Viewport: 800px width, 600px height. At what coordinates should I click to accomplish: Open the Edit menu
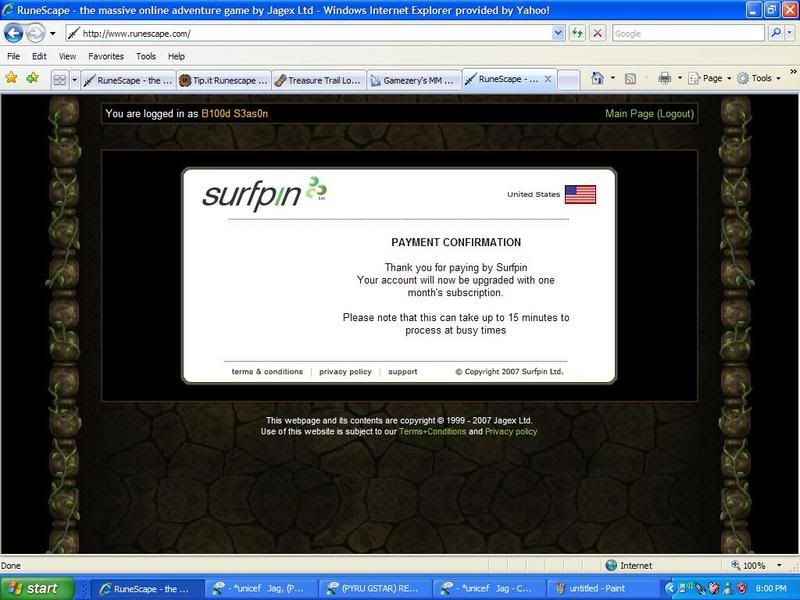point(39,56)
